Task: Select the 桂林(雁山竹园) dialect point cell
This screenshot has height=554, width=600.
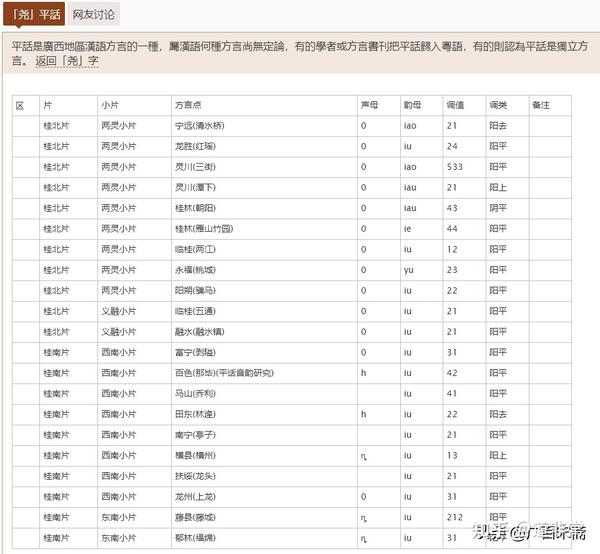Action: (x=264, y=229)
